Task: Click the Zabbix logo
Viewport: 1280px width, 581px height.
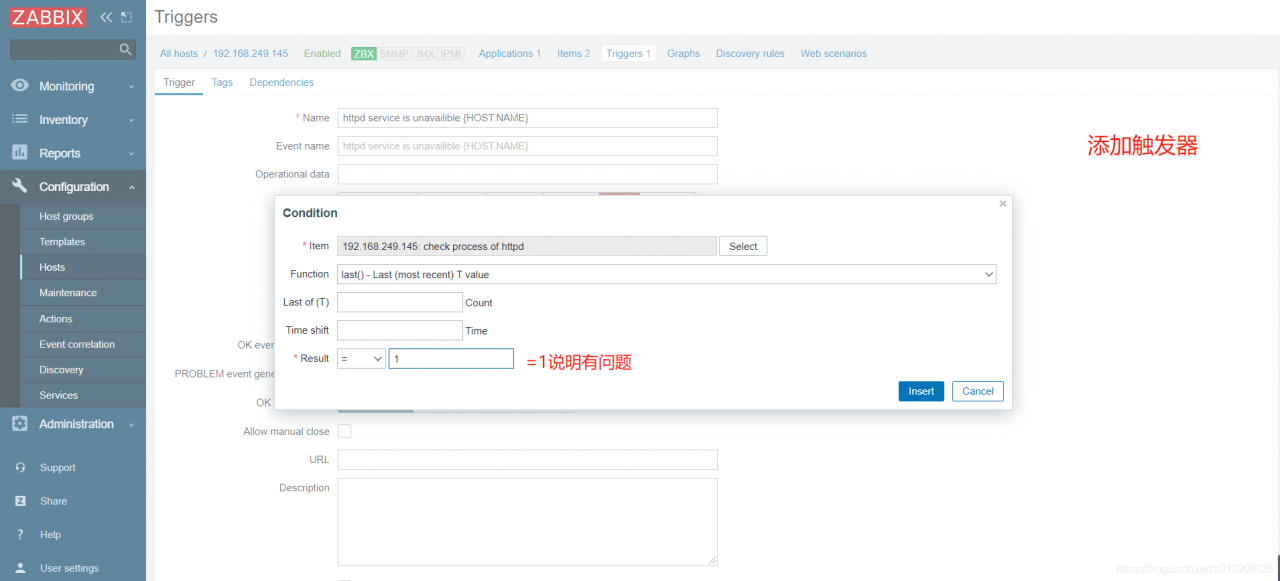Action: coord(48,17)
